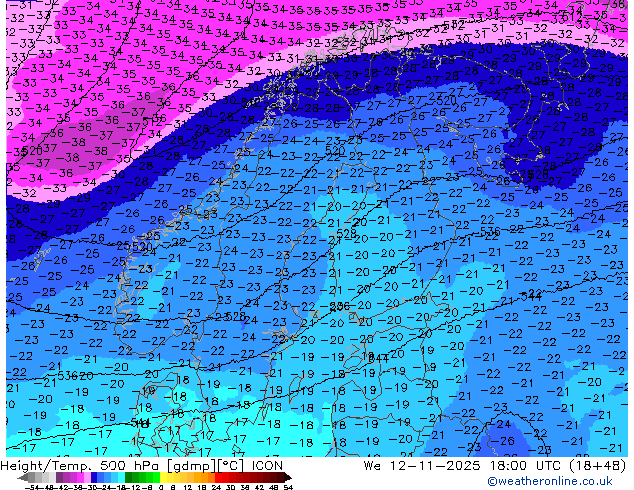The height and width of the screenshot is (490, 634).
Task: Click the magenta legend segment above -36
Action: pos(80,477)
